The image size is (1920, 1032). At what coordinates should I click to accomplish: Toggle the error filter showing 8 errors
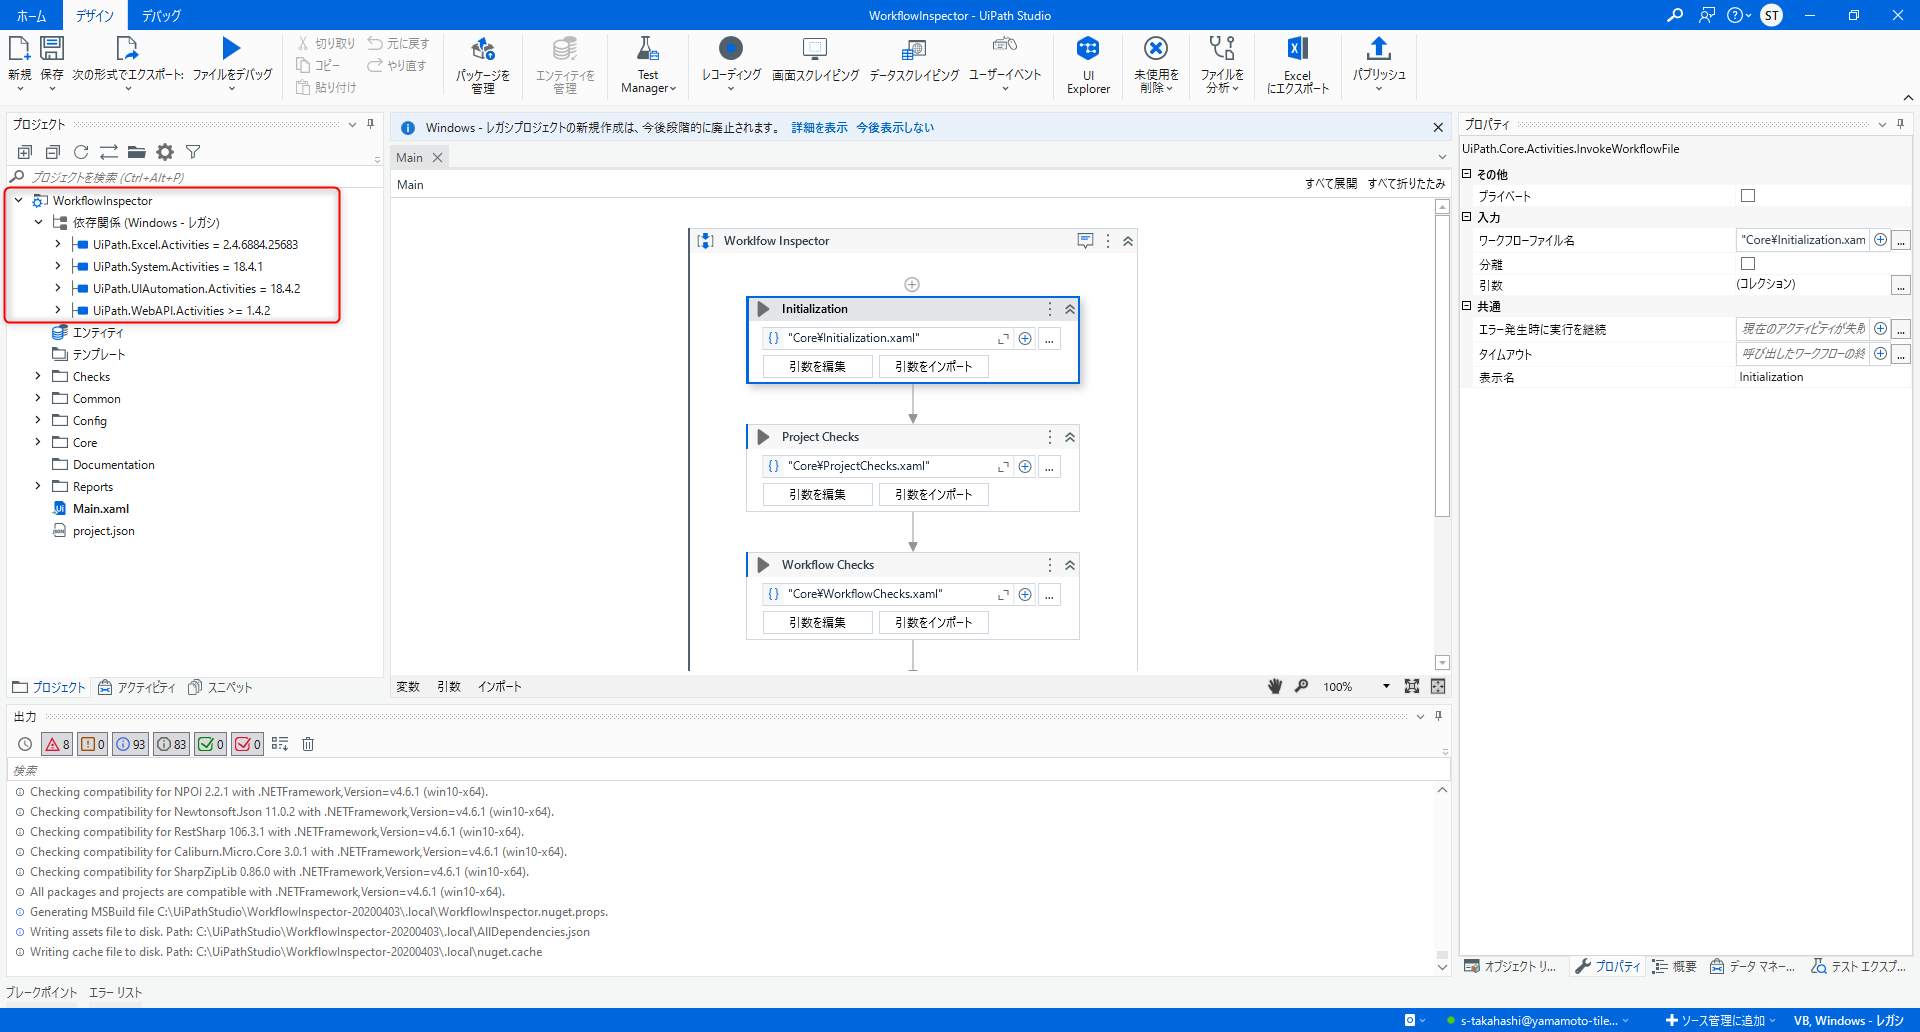57,744
